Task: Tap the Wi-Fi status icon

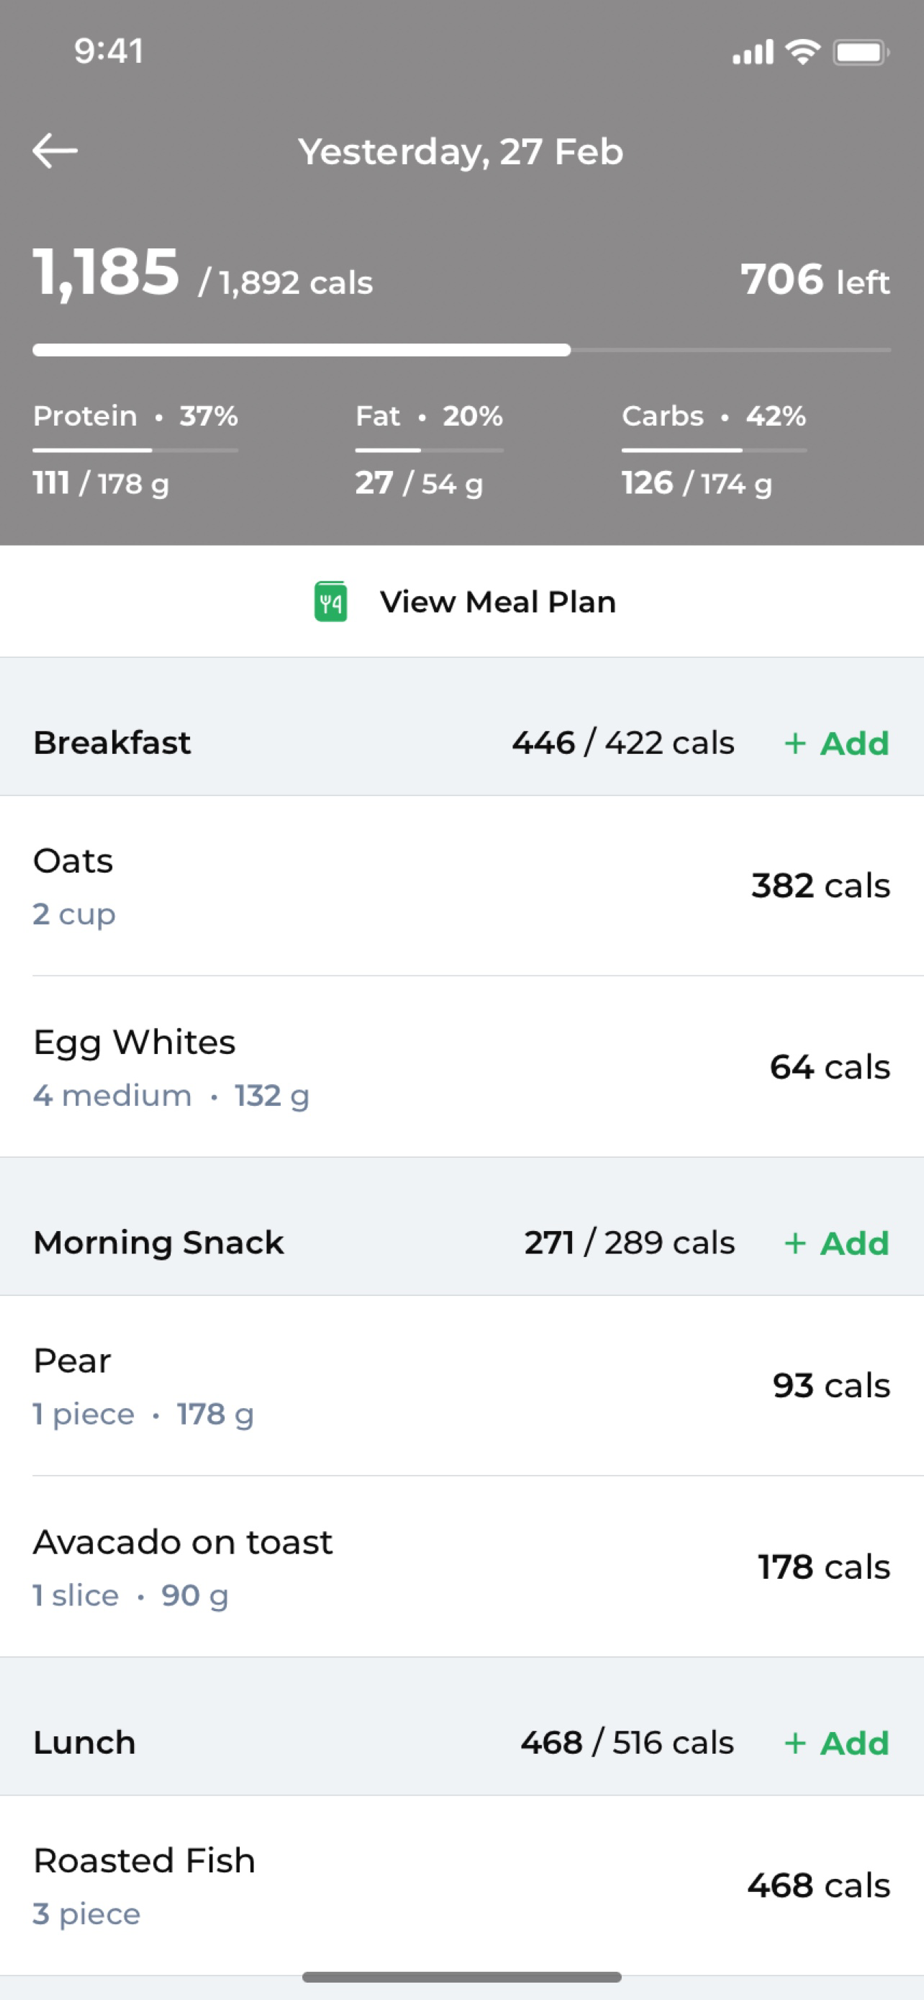Action: point(802,52)
